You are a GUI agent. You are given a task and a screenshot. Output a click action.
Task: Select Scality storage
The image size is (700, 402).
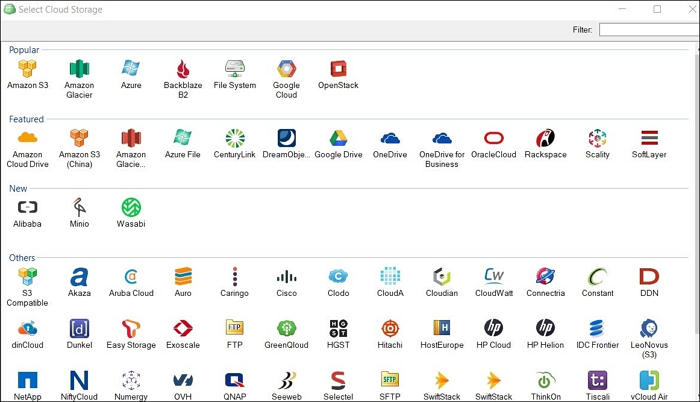coord(597,143)
